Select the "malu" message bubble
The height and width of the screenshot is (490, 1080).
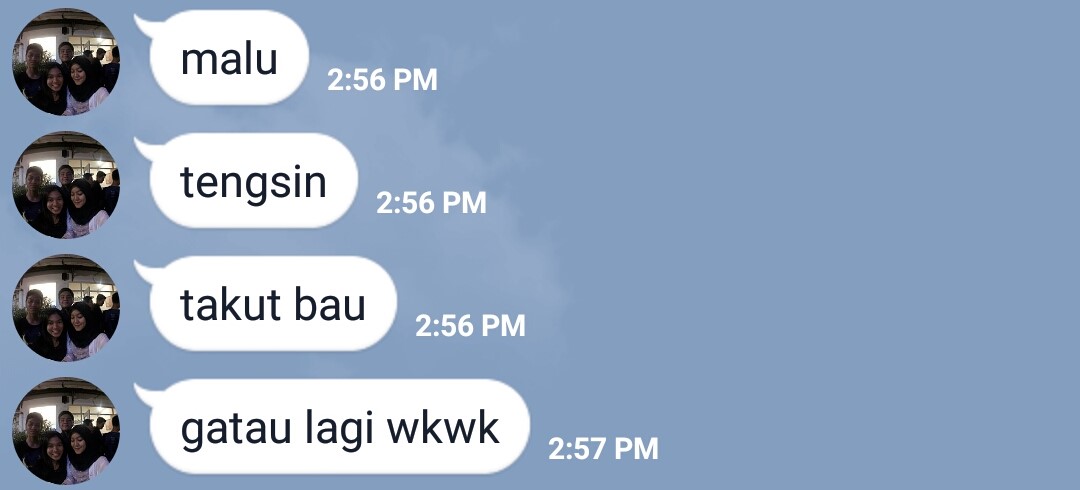tap(229, 58)
